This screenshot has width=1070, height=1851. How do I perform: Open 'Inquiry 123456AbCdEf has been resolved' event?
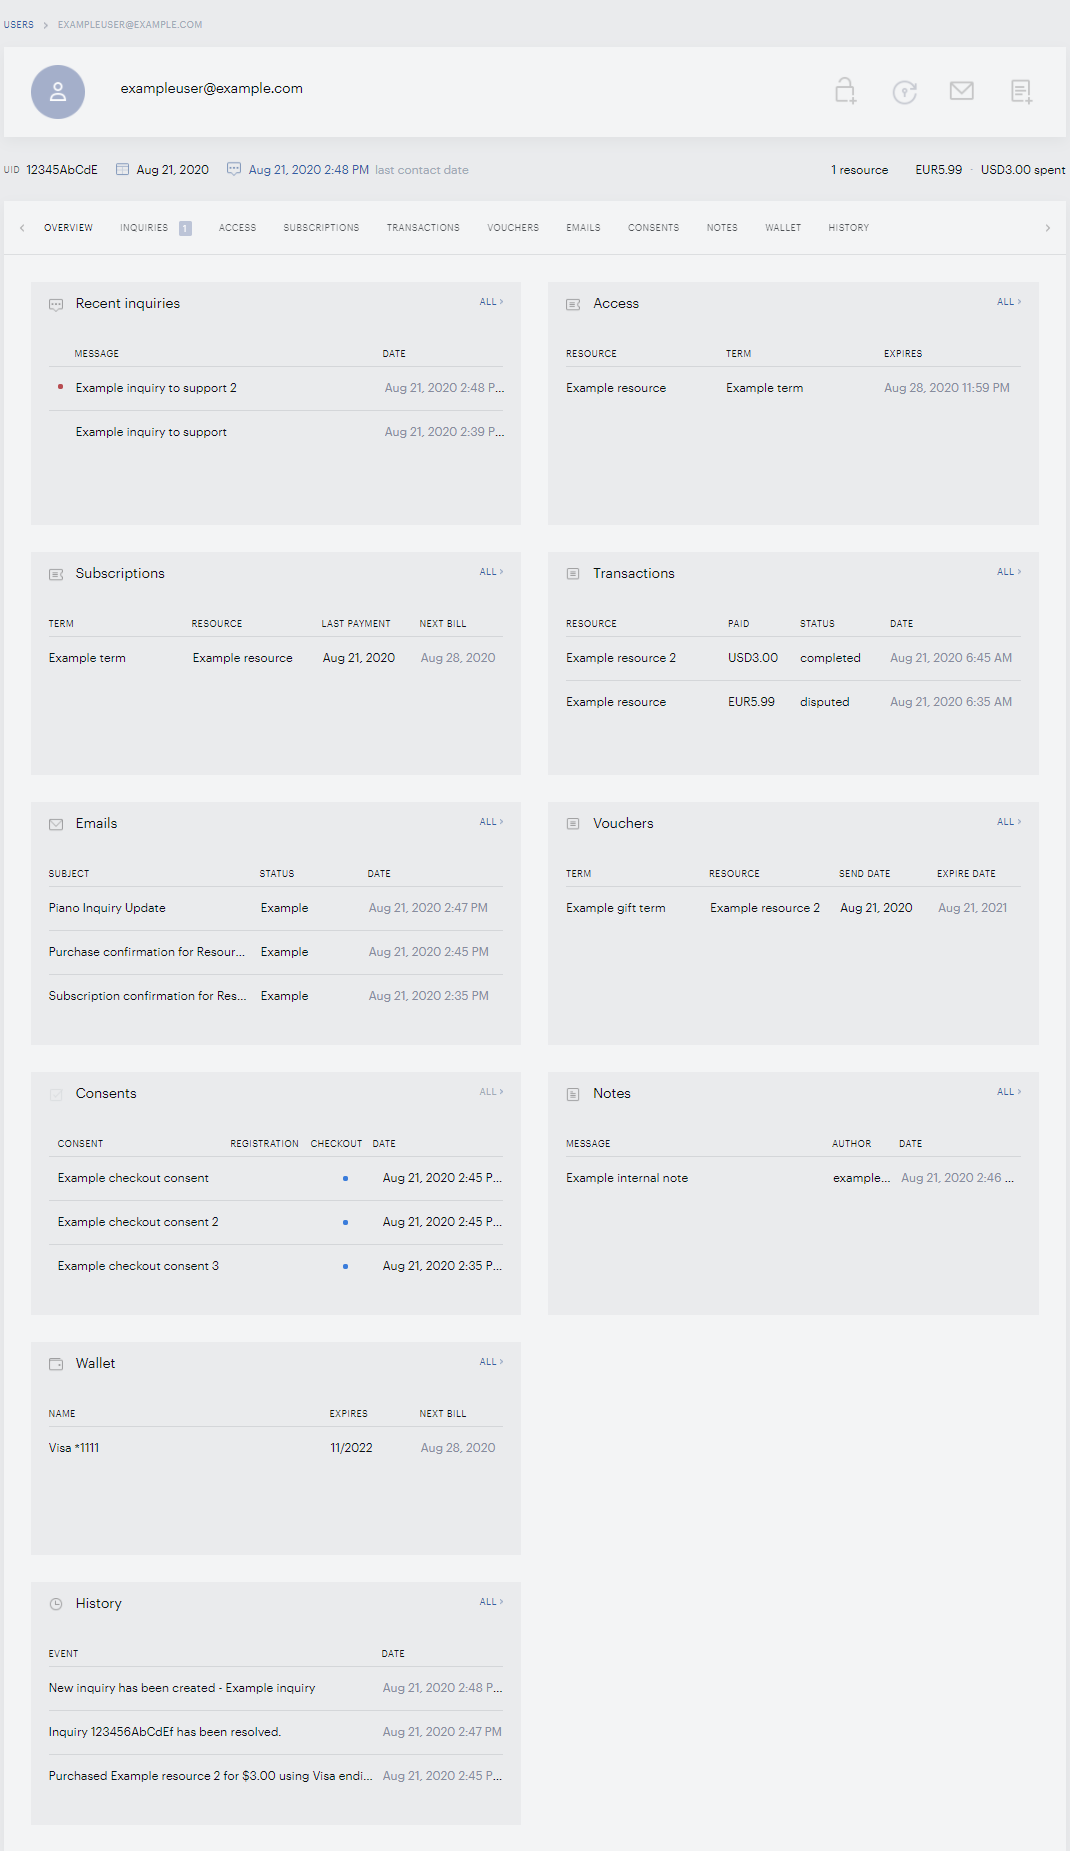pyautogui.click(x=165, y=1732)
